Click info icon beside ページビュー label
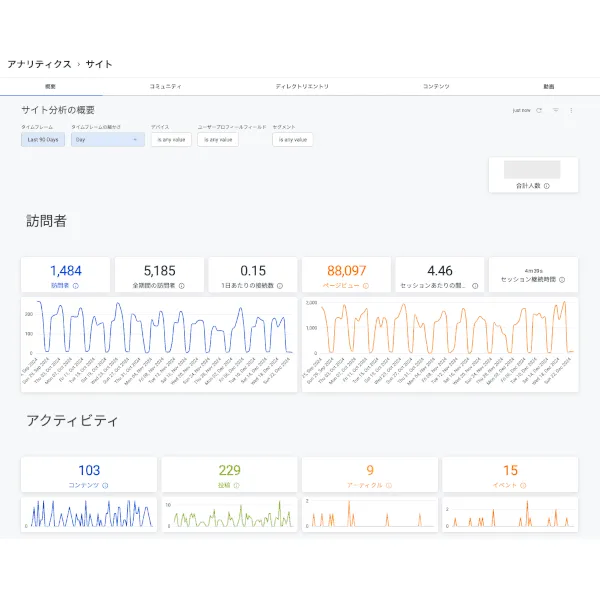 (x=364, y=285)
